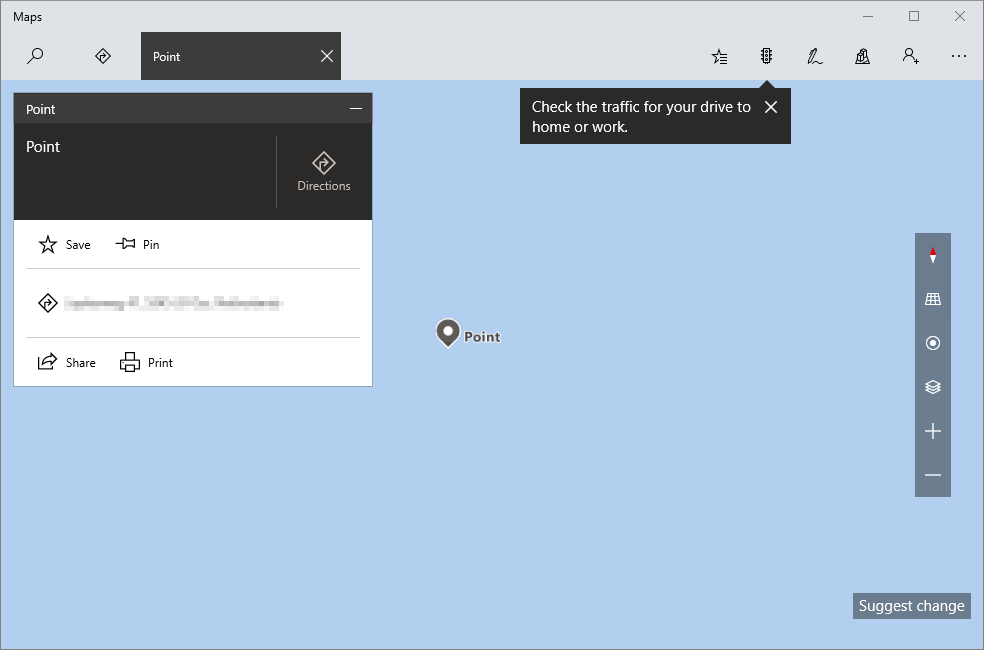
Task: Open the Directions tab icon in toolbar
Action: pyautogui.click(x=103, y=56)
